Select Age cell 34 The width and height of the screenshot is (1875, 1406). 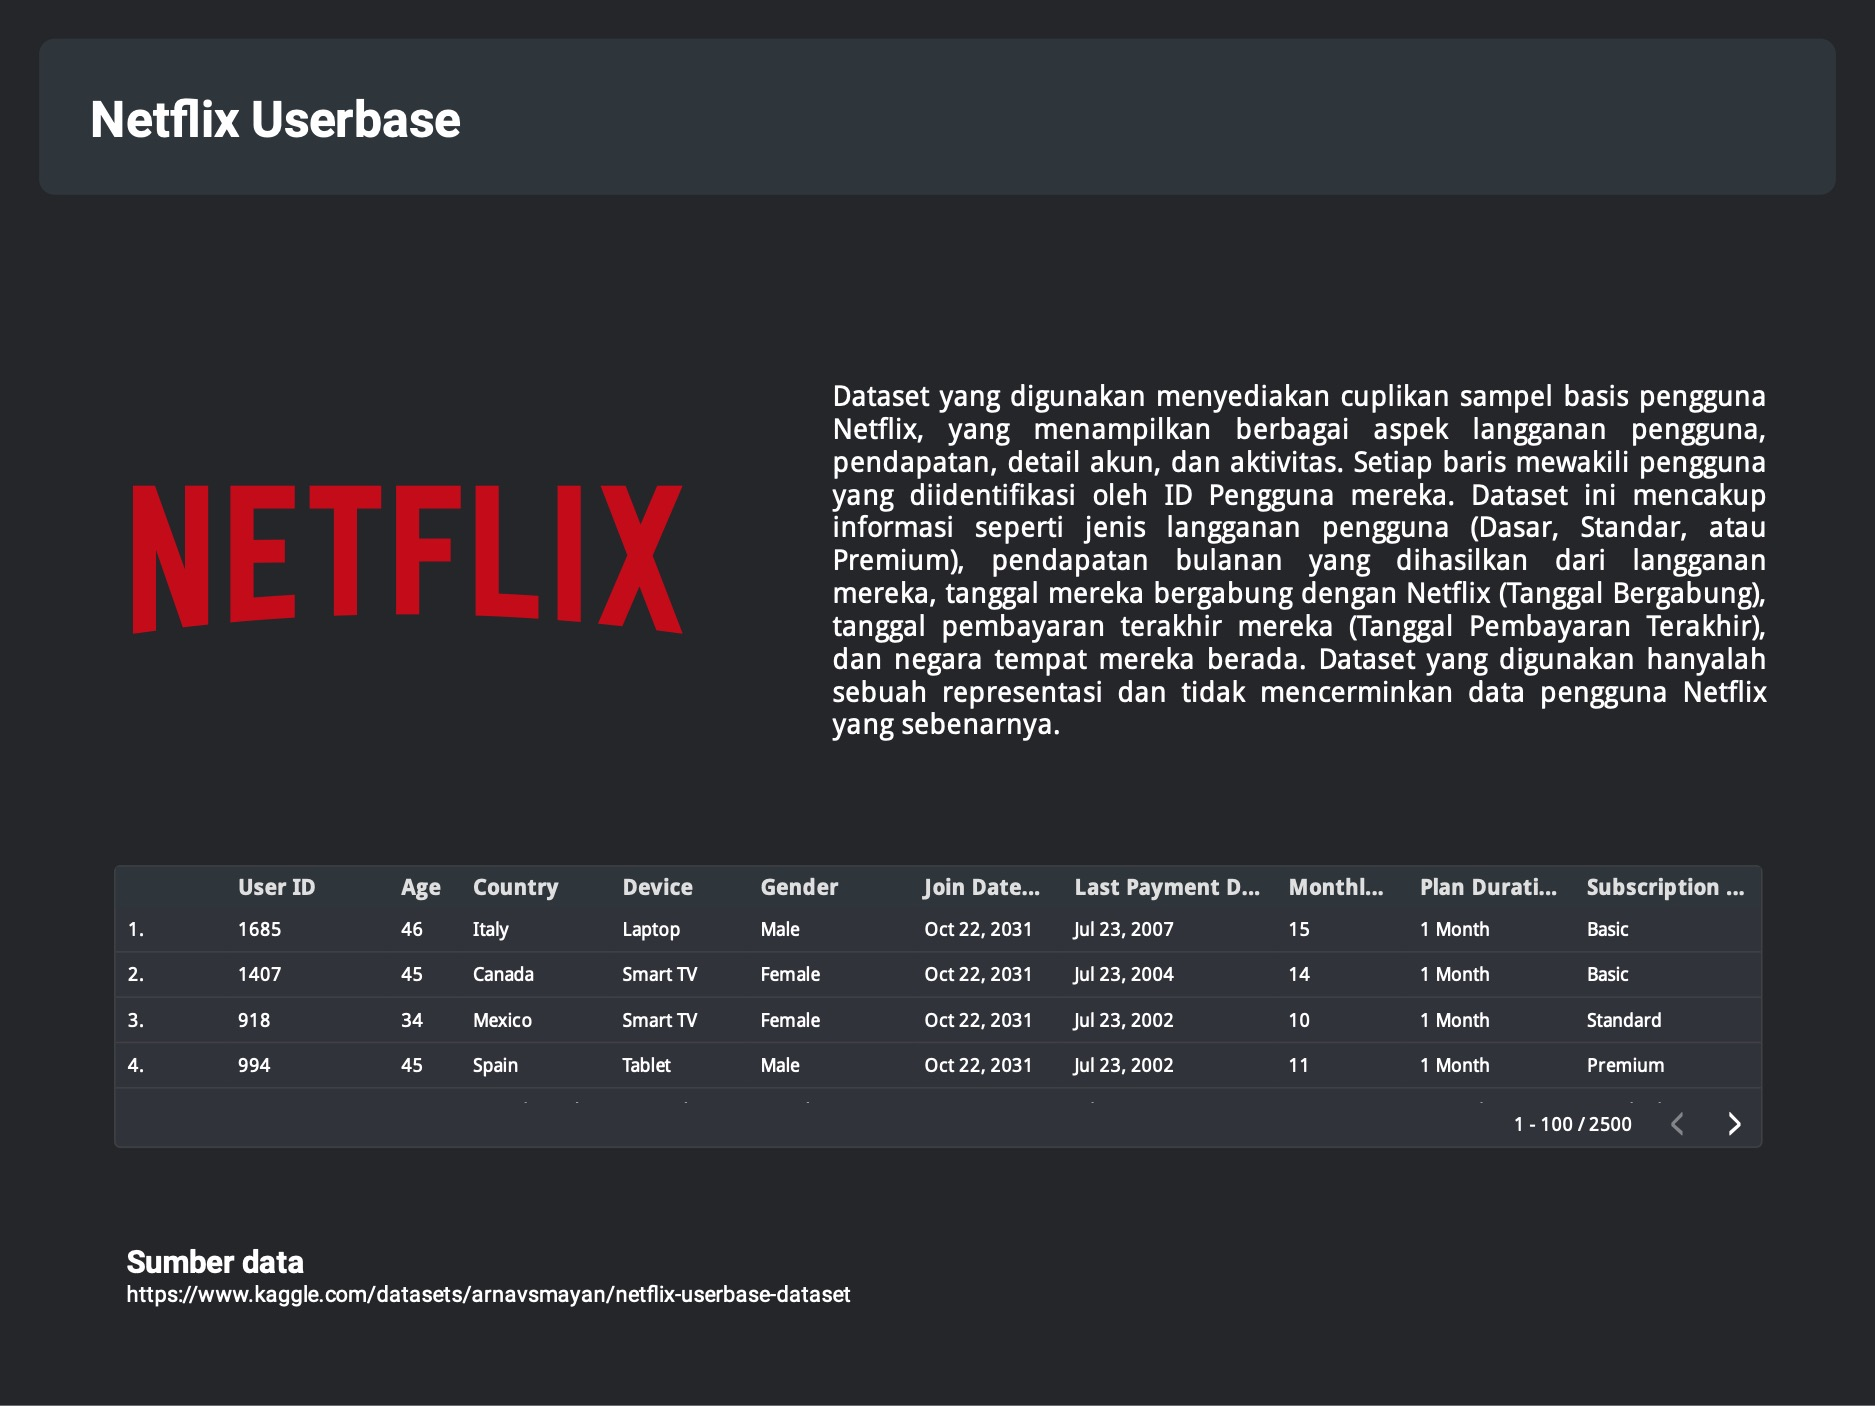pyautogui.click(x=412, y=1020)
